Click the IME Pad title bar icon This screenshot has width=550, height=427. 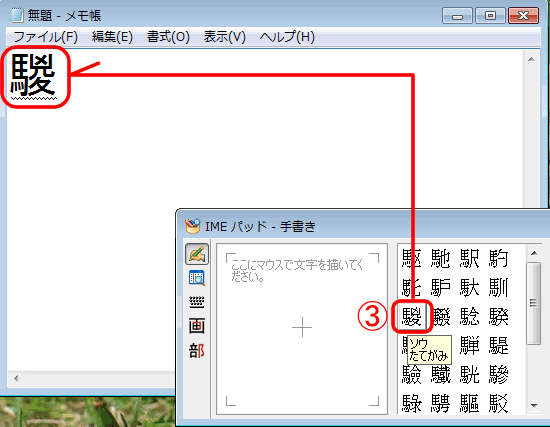(x=192, y=226)
